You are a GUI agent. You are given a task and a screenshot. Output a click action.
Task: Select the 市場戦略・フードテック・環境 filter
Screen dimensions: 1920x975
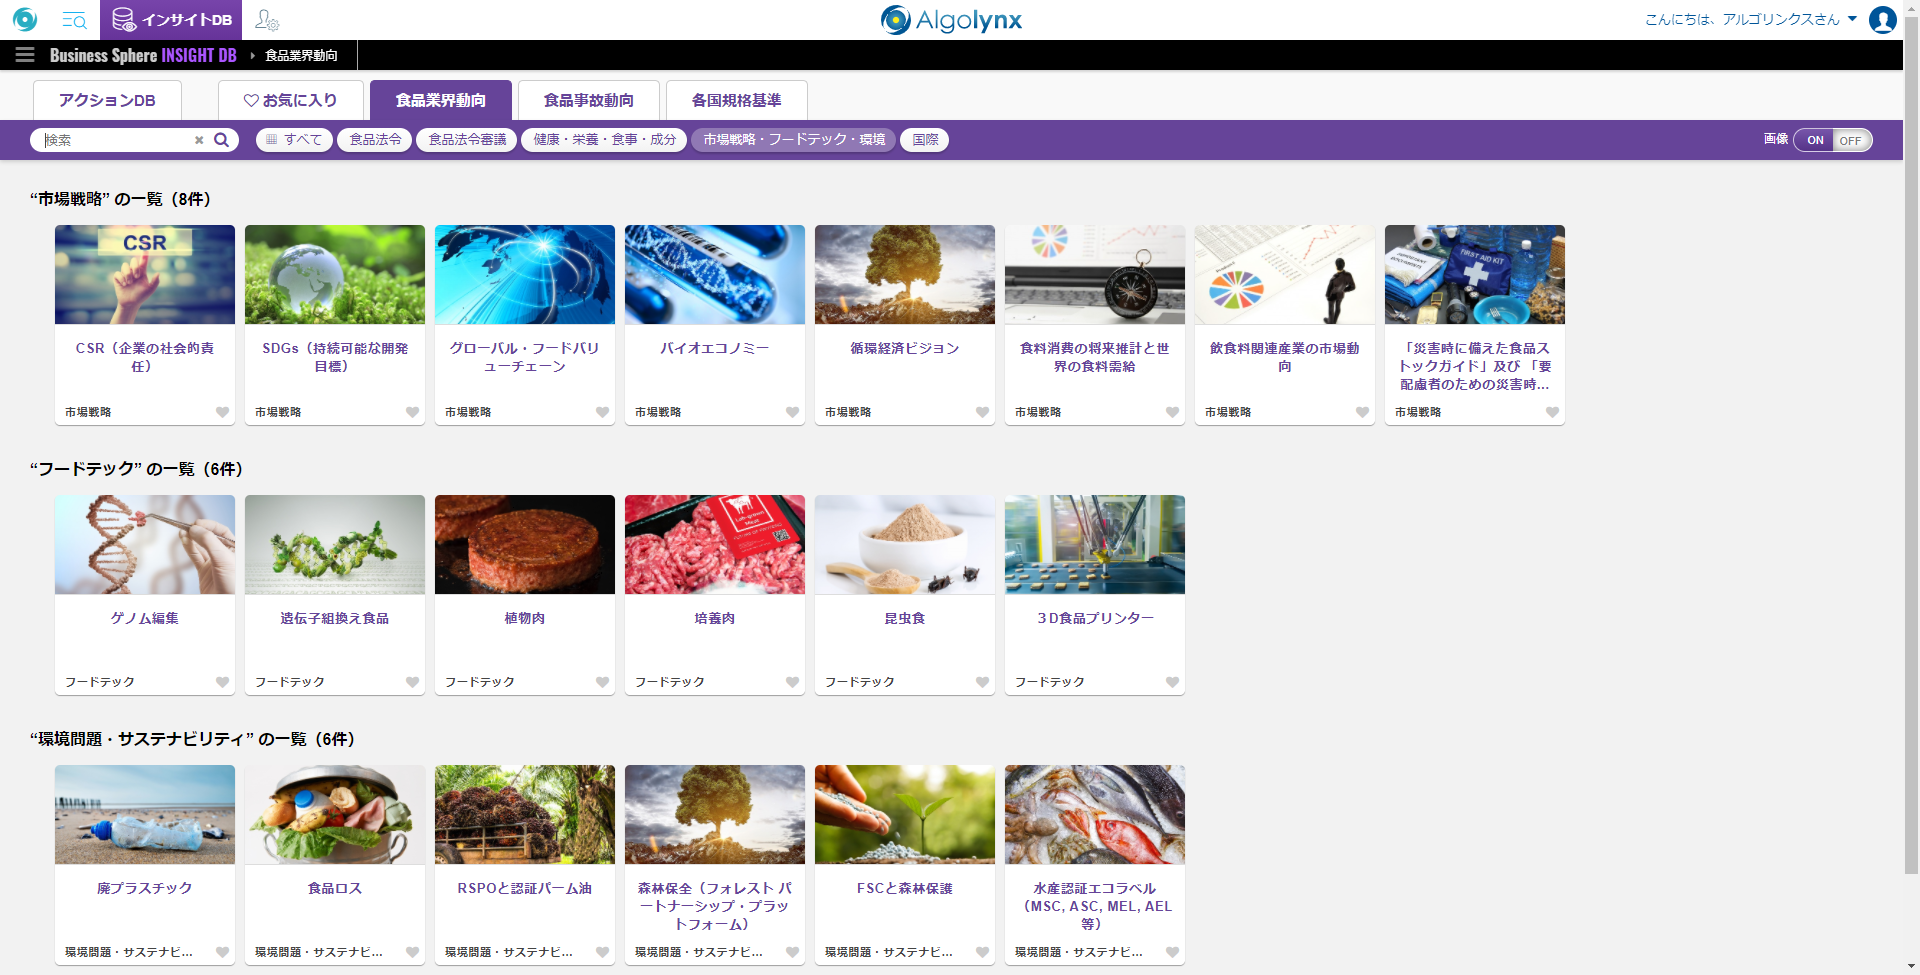pos(794,140)
